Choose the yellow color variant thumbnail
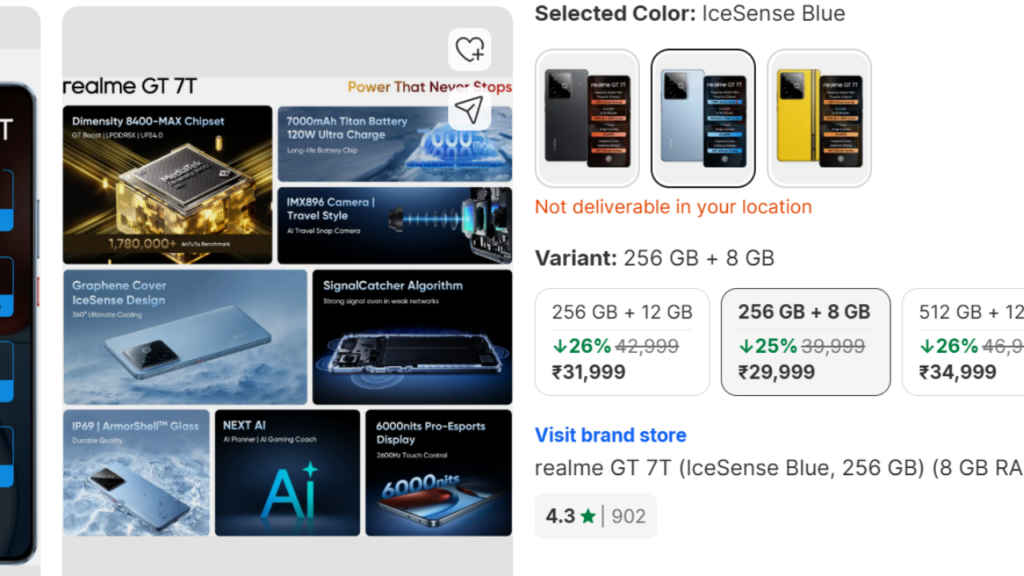1024x576 pixels. coord(818,118)
